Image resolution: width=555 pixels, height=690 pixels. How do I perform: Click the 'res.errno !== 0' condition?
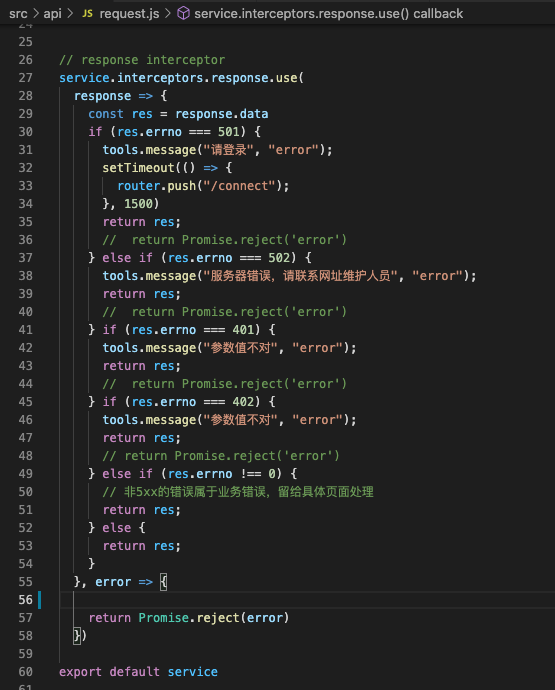click(x=222, y=474)
